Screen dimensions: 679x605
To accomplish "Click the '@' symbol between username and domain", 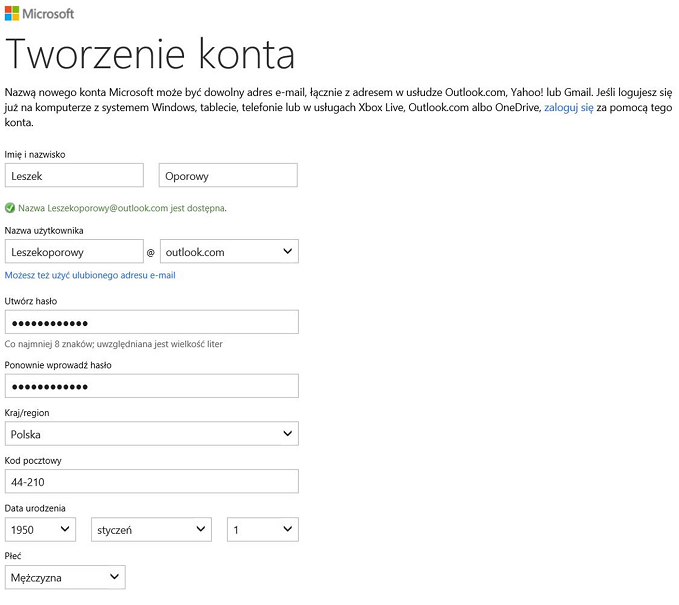I will tap(151, 252).
